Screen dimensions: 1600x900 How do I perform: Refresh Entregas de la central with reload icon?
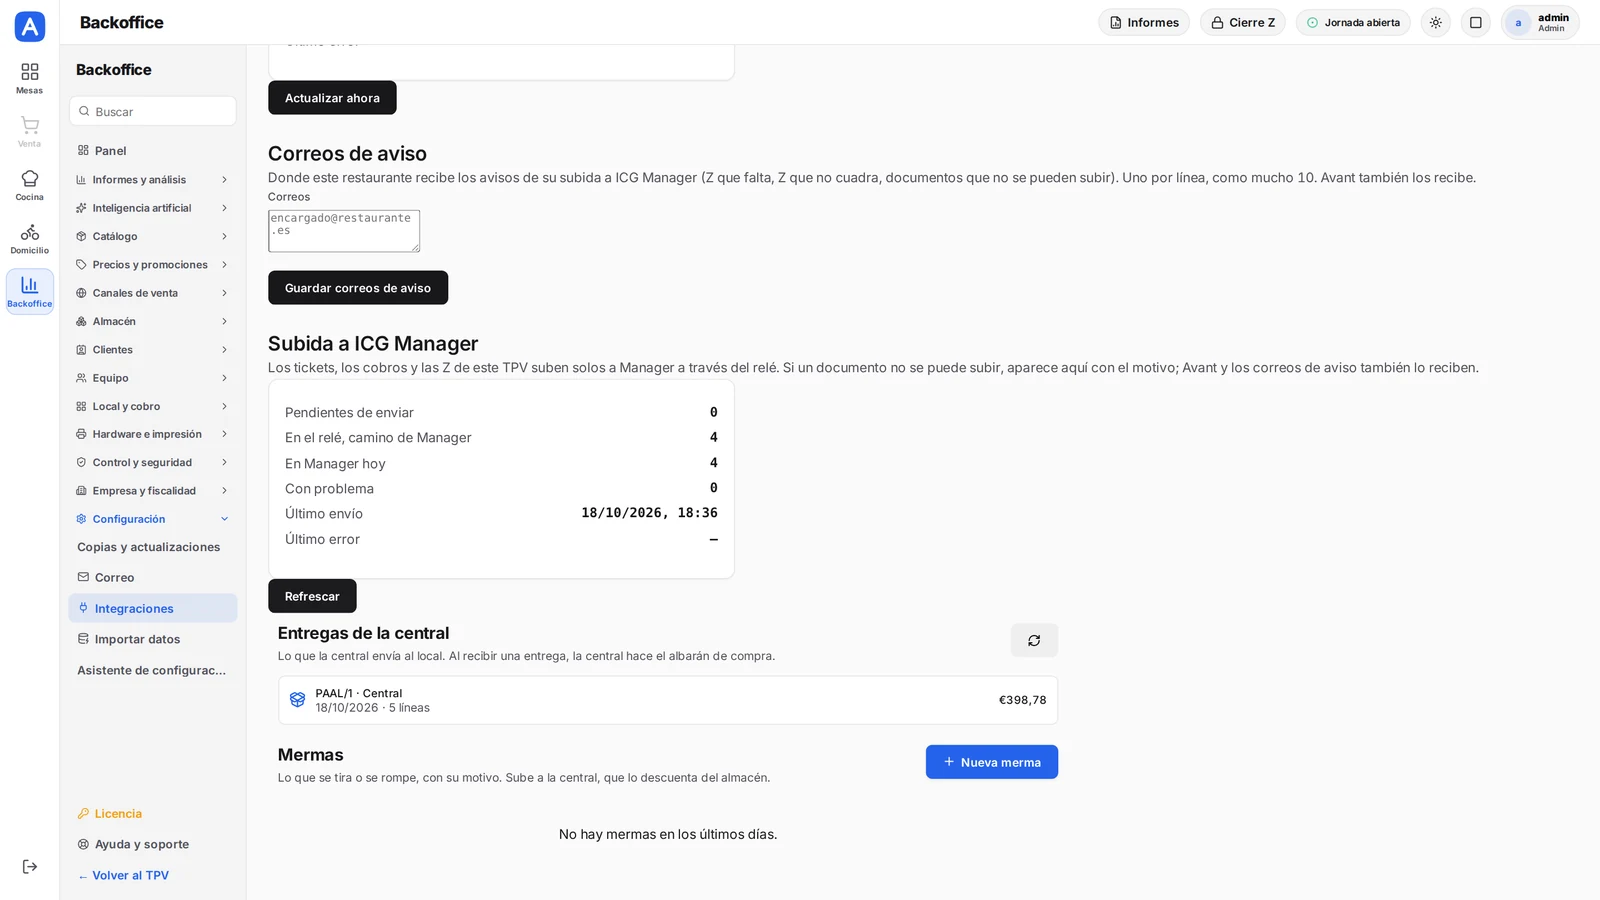point(1034,640)
